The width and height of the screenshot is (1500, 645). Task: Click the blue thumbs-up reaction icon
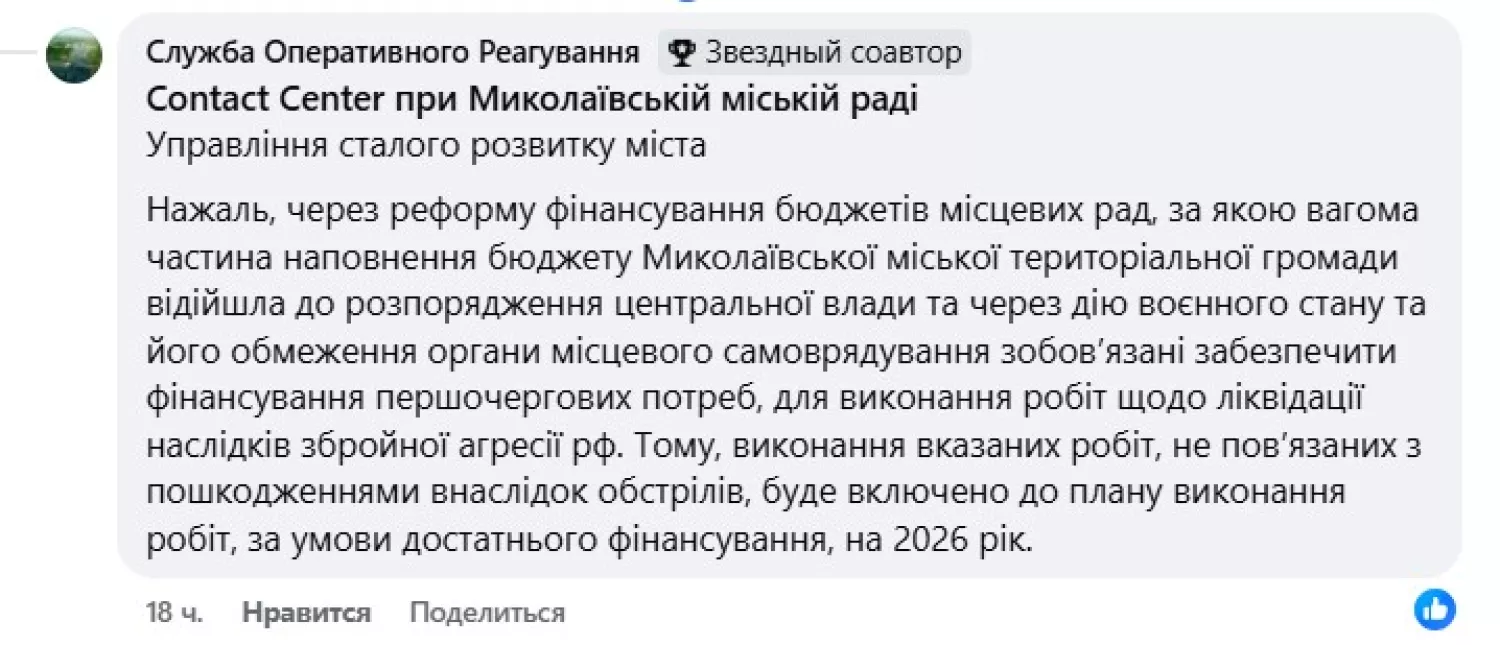tap(1434, 608)
